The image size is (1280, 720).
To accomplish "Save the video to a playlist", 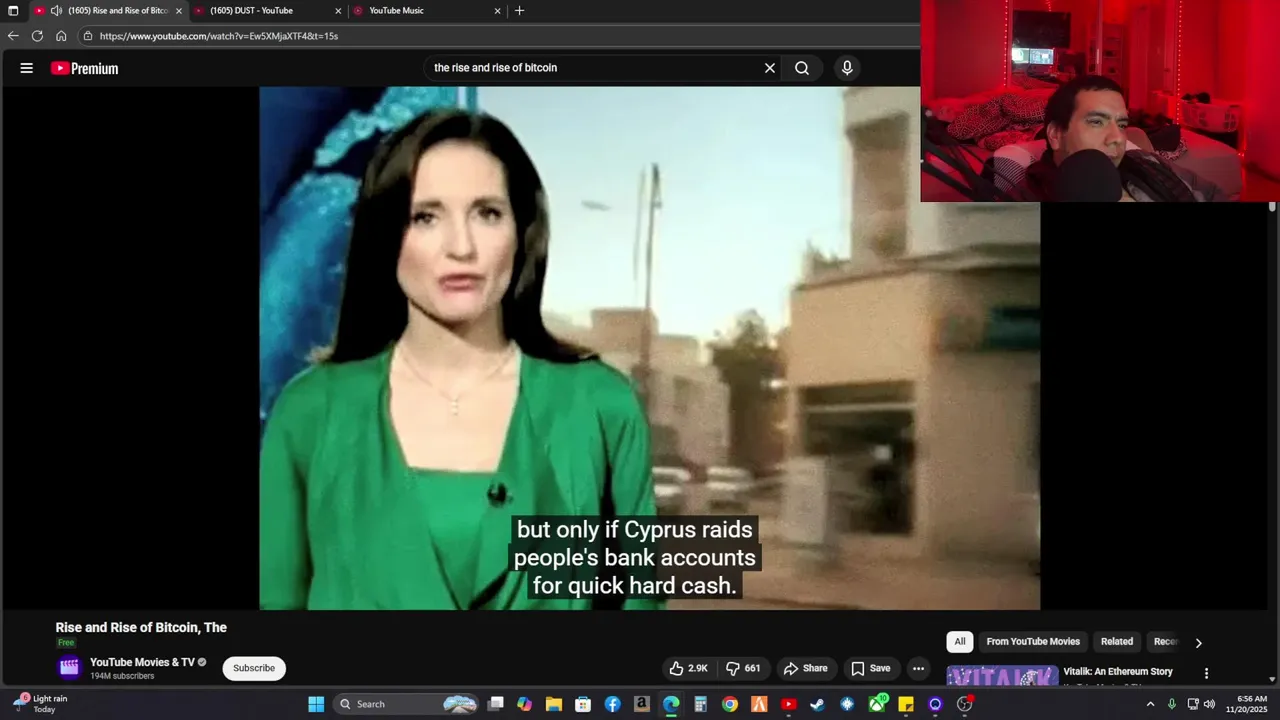I will 870,668.
